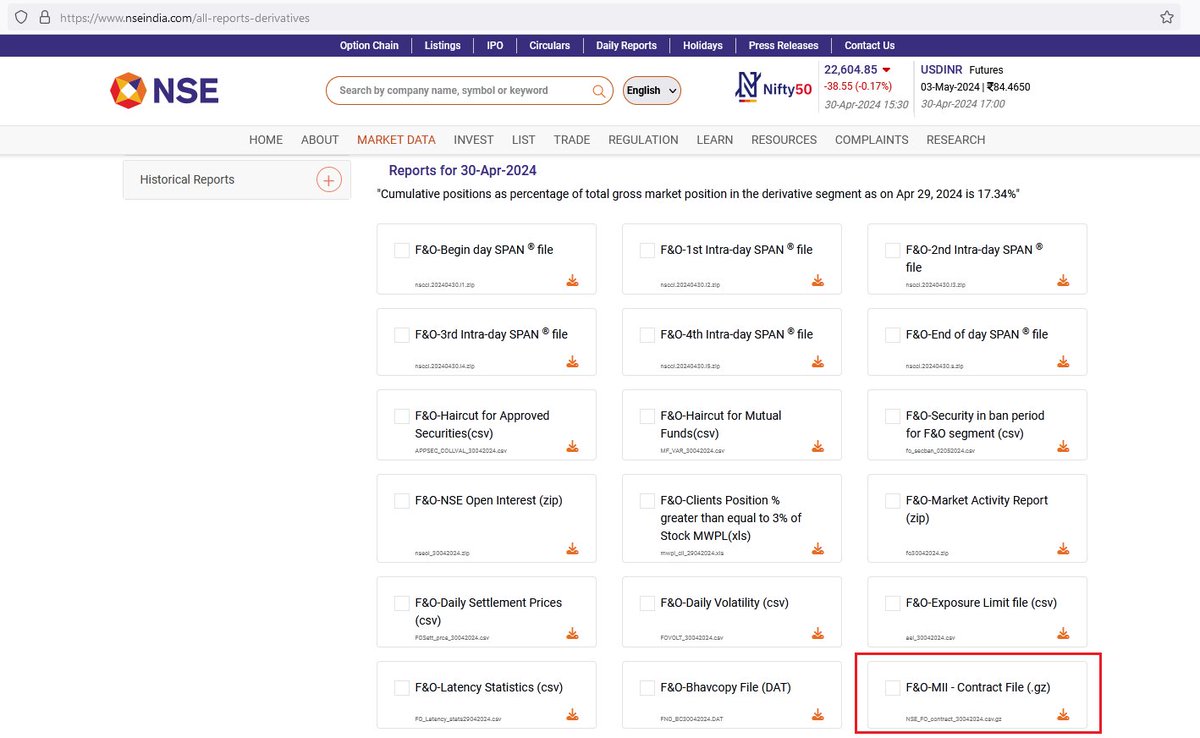
Task: Tick the F&O-2nd Intra-day SPAN checkbox
Action: click(892, 250)
